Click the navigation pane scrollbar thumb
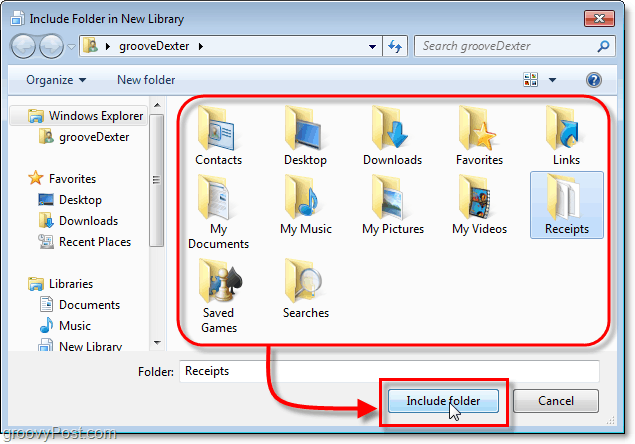The width and height of the screenshot is (635, 444). [157, 180]
